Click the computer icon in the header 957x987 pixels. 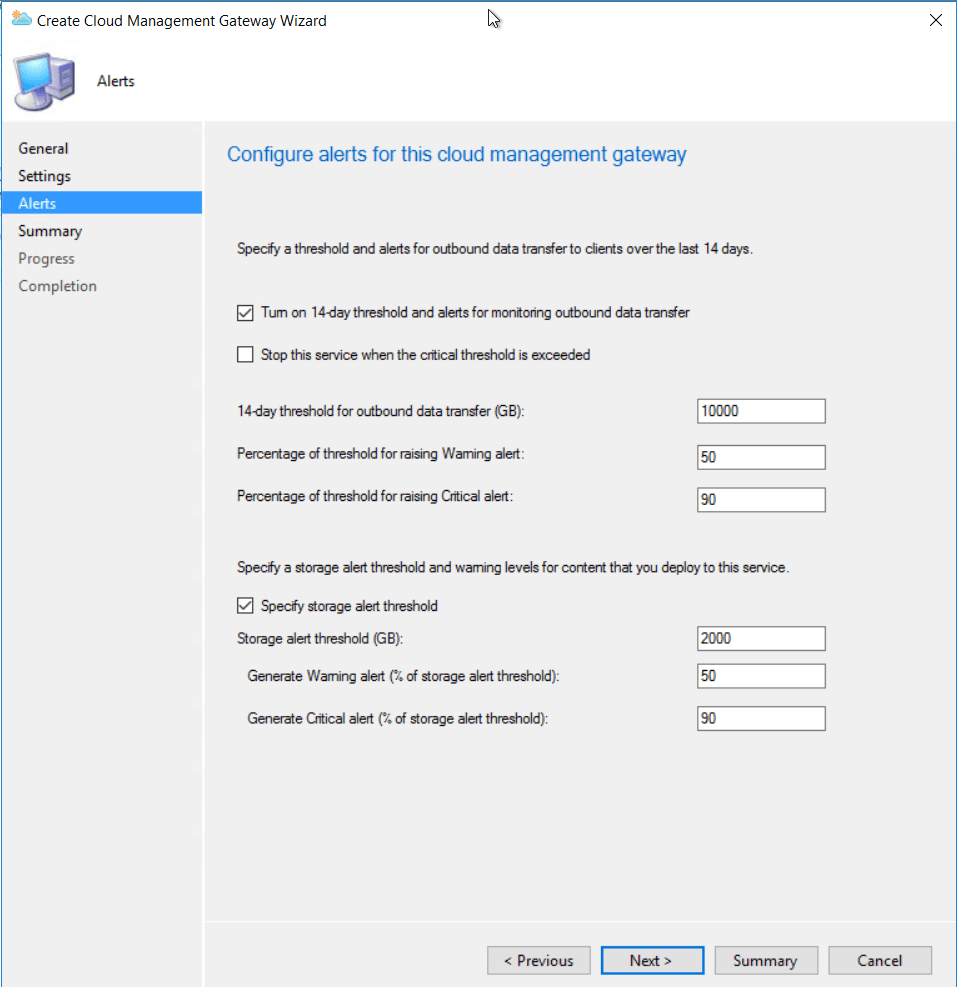click(x=43, y=82)
